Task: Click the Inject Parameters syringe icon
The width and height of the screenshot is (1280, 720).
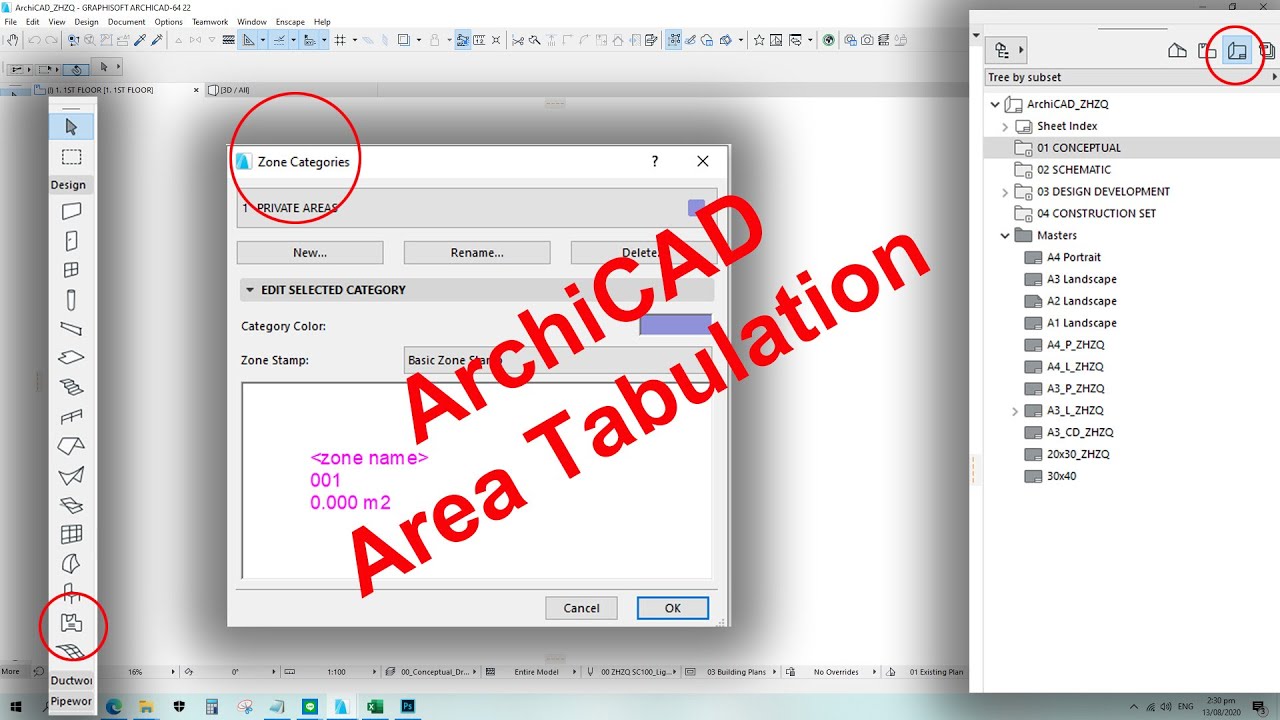Action: pyautogui.click(x=157, y=40)
